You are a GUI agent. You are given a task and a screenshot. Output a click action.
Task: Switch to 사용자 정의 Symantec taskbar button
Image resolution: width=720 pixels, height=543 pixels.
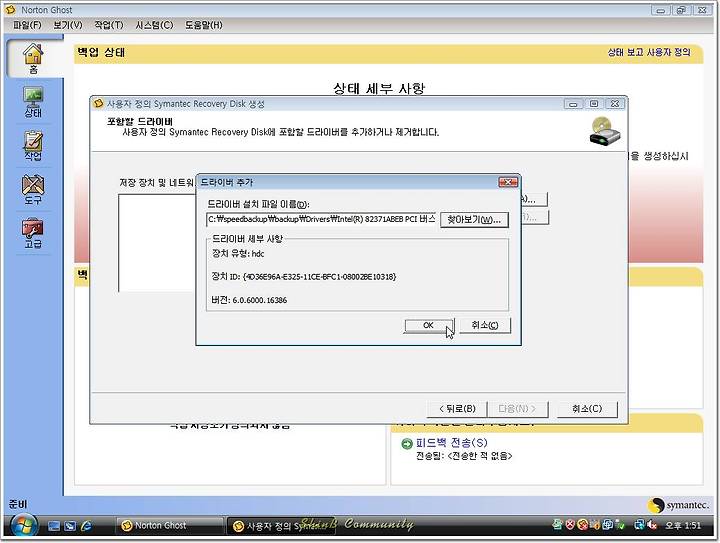[x=281, y=526]
